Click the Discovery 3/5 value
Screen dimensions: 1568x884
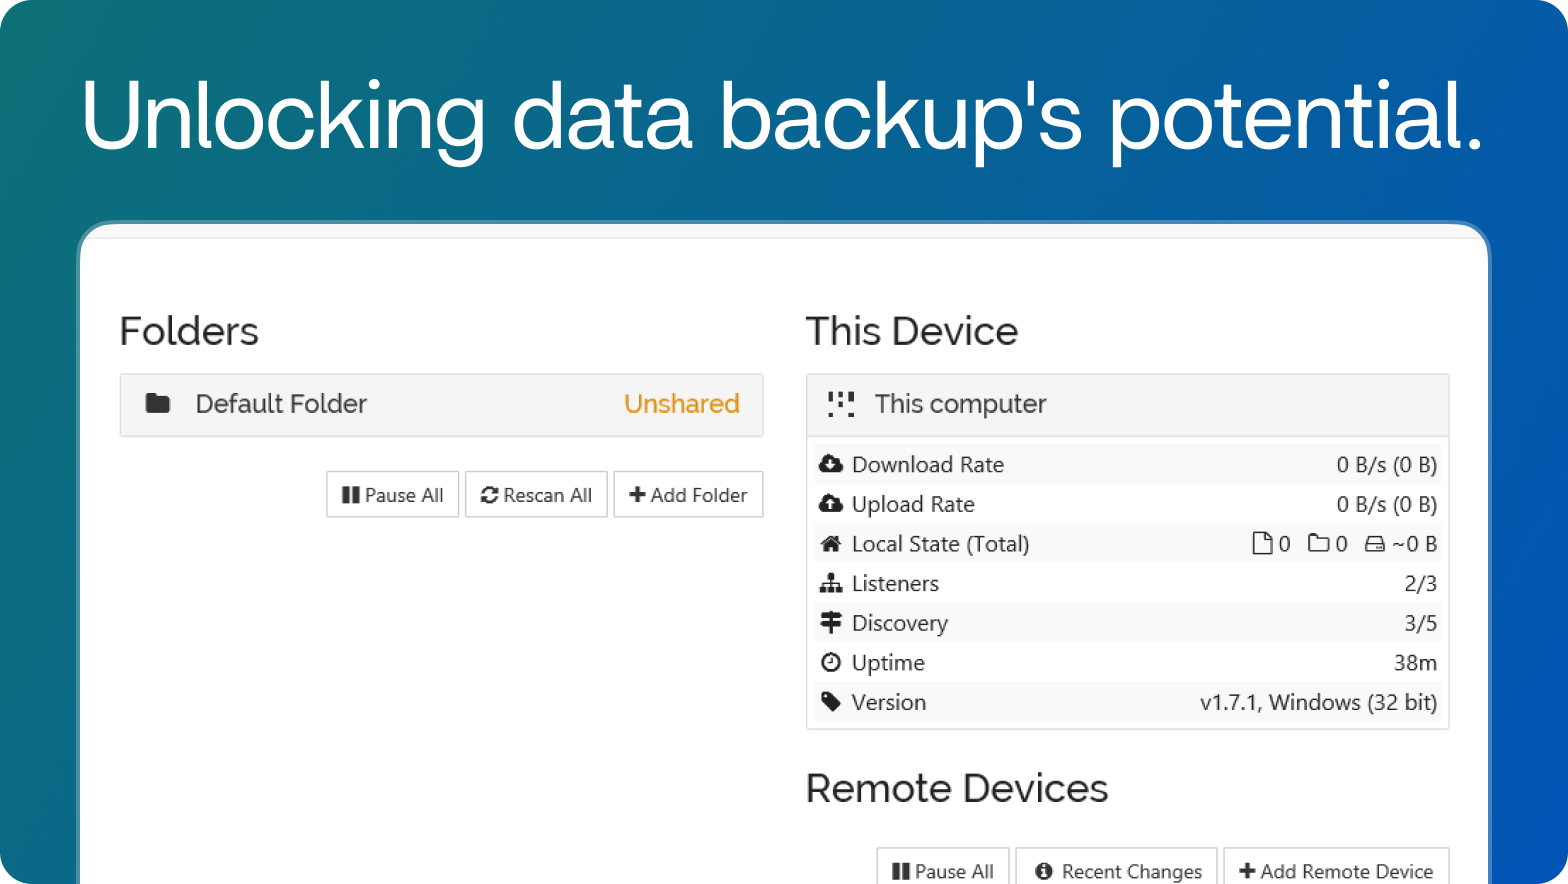click(x=1420, y=623)
